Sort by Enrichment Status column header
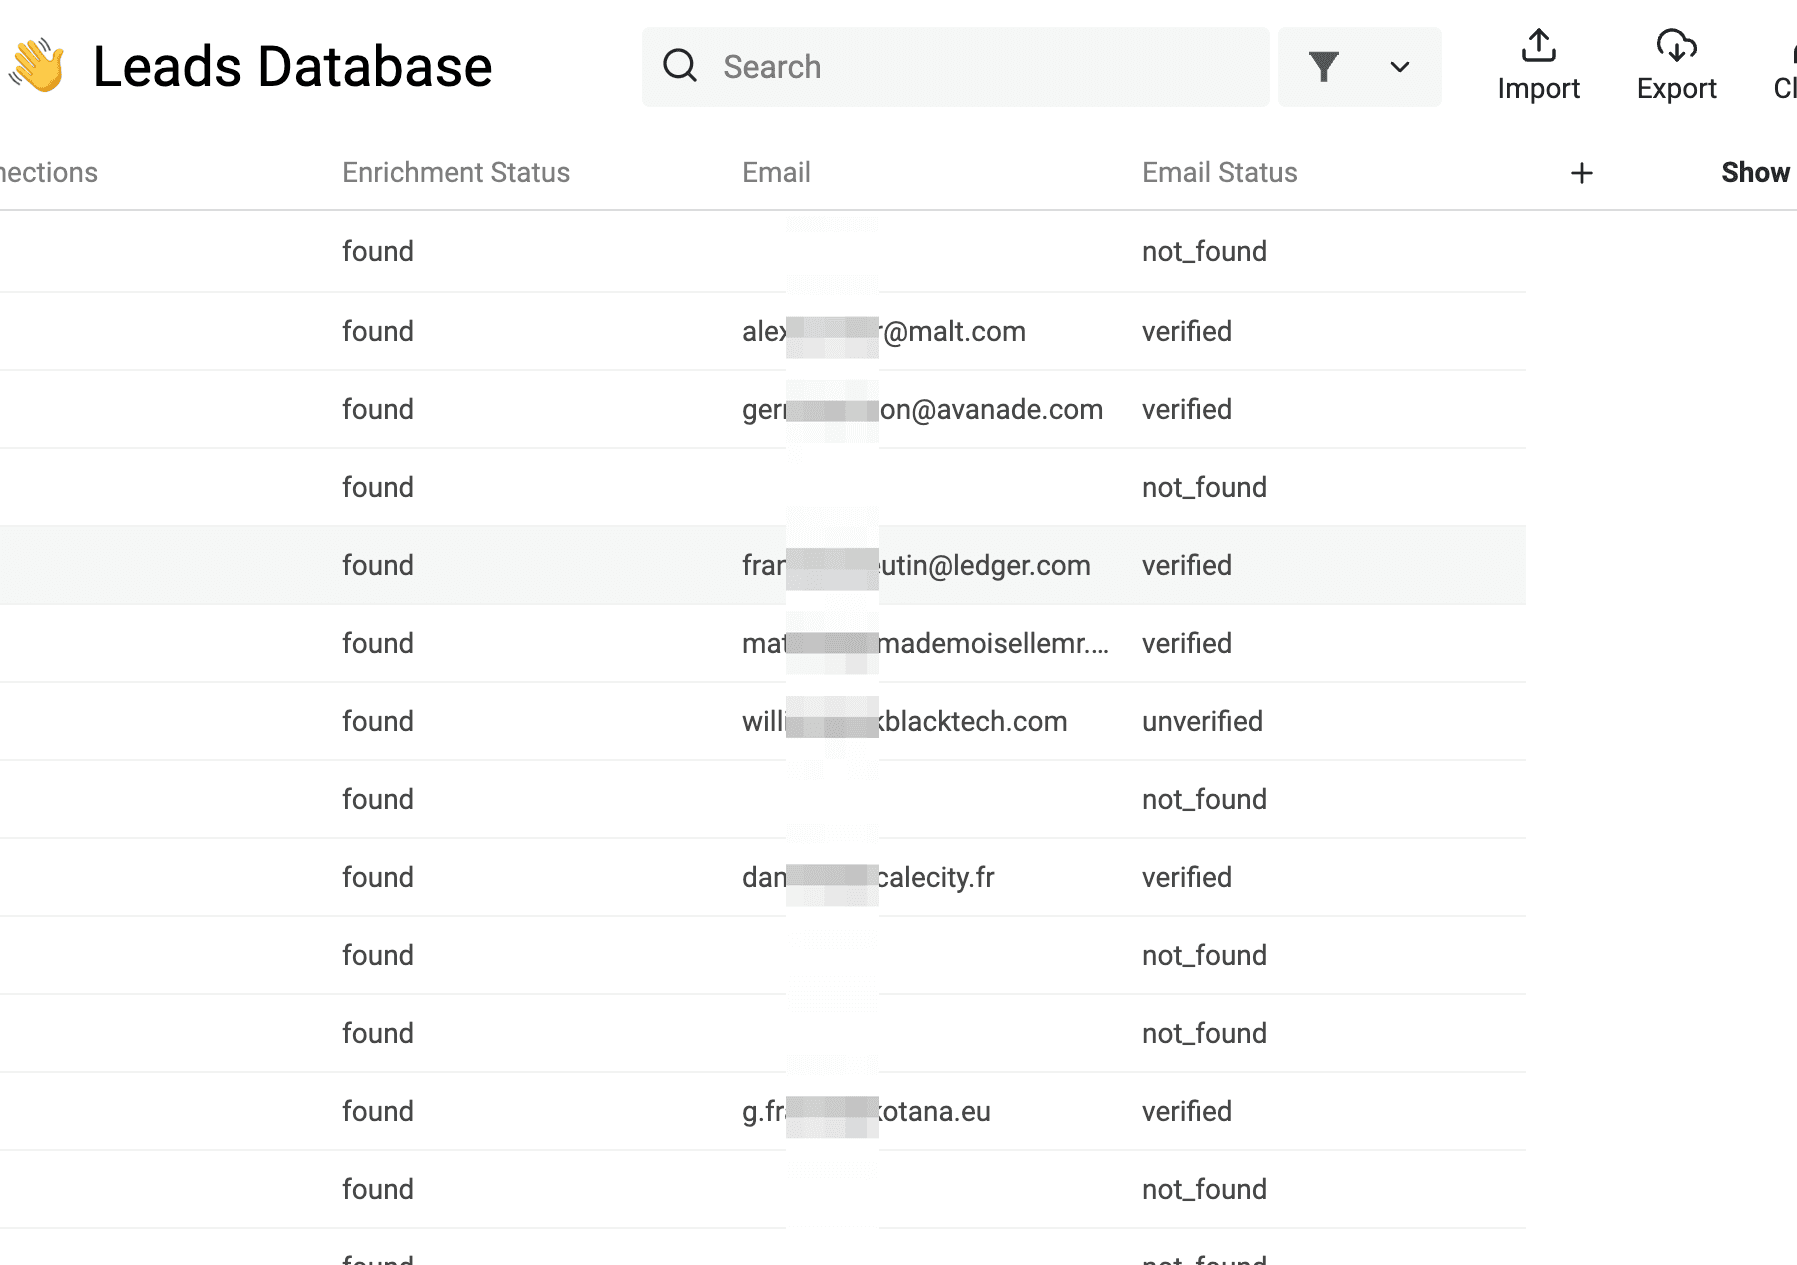 tap(455, 173)
